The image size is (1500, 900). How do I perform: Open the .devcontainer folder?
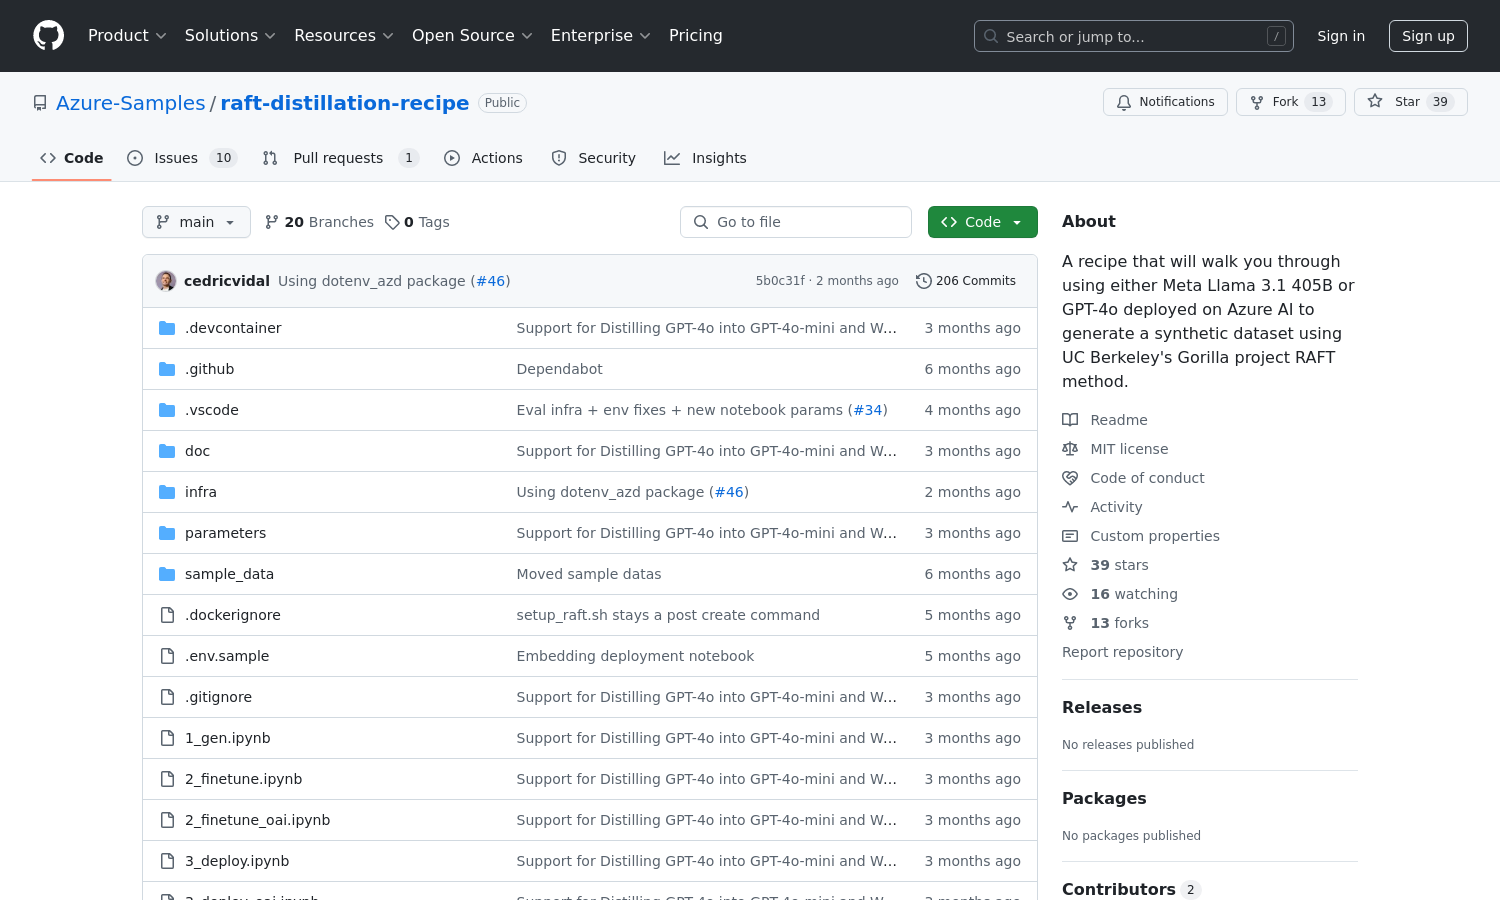[233, 328]
